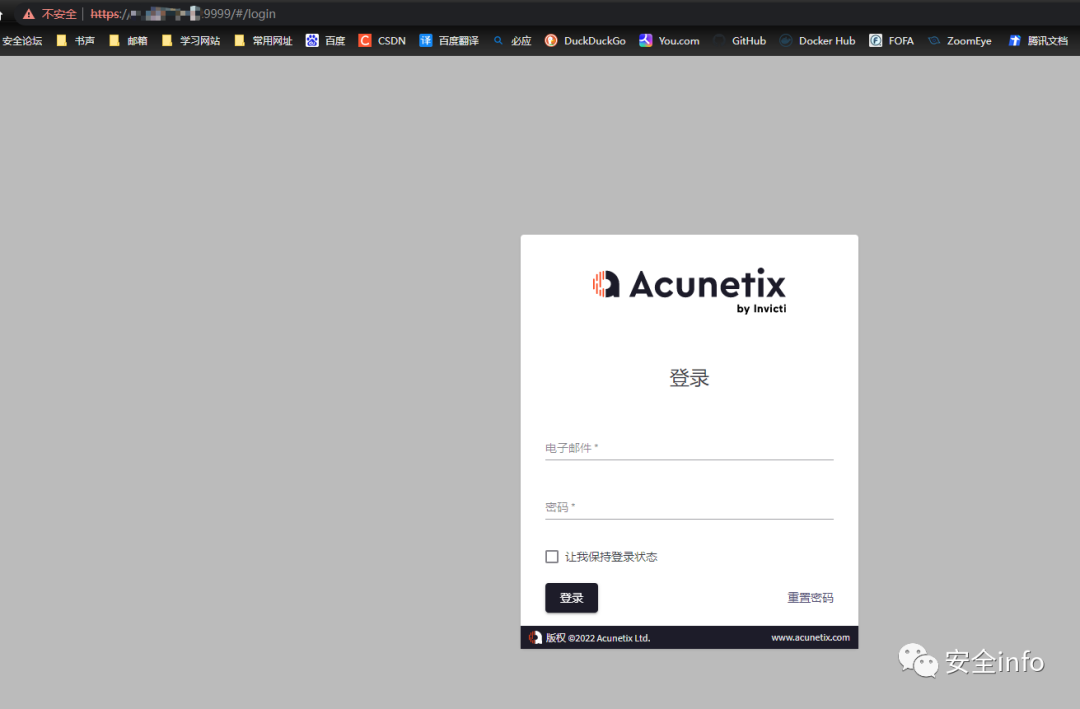Open the FOFA bookmark
Screen dimensions: 1080x709
[x=891, y=41]
